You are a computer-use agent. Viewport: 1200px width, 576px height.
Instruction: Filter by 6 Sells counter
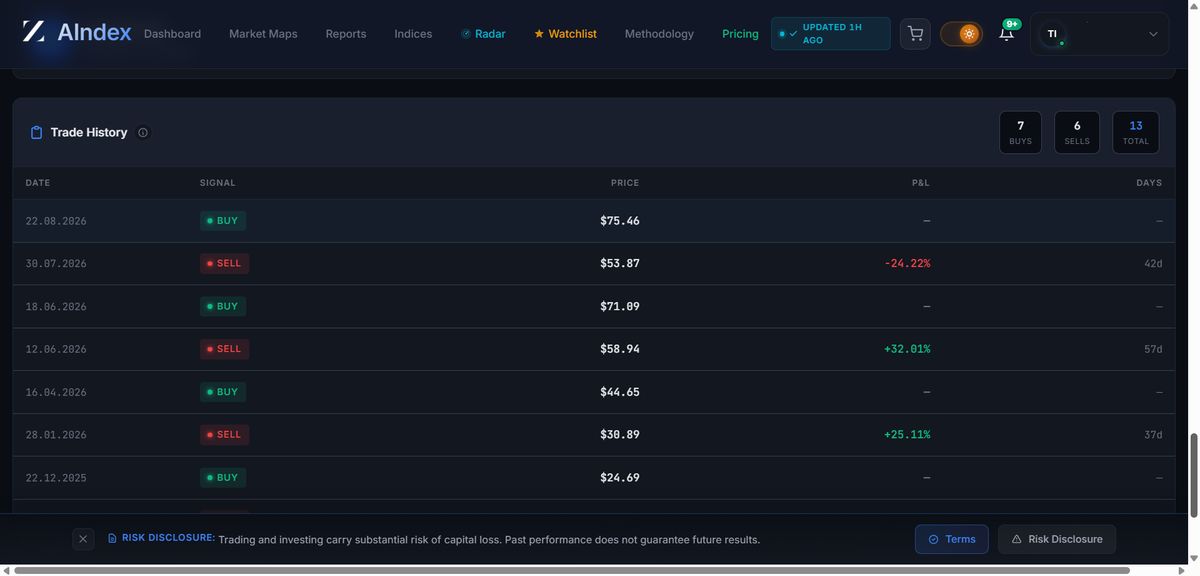(1077, 132)
